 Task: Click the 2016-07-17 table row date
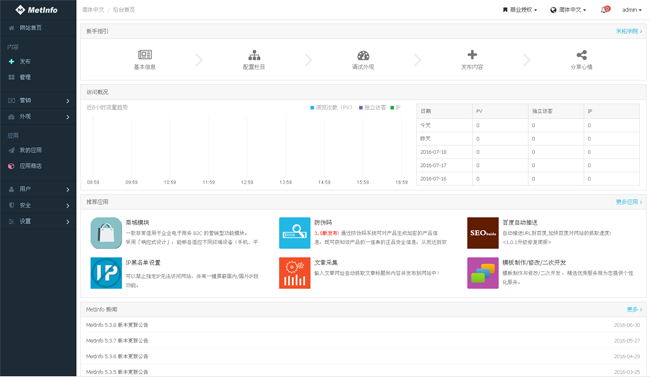pos(433,165)
